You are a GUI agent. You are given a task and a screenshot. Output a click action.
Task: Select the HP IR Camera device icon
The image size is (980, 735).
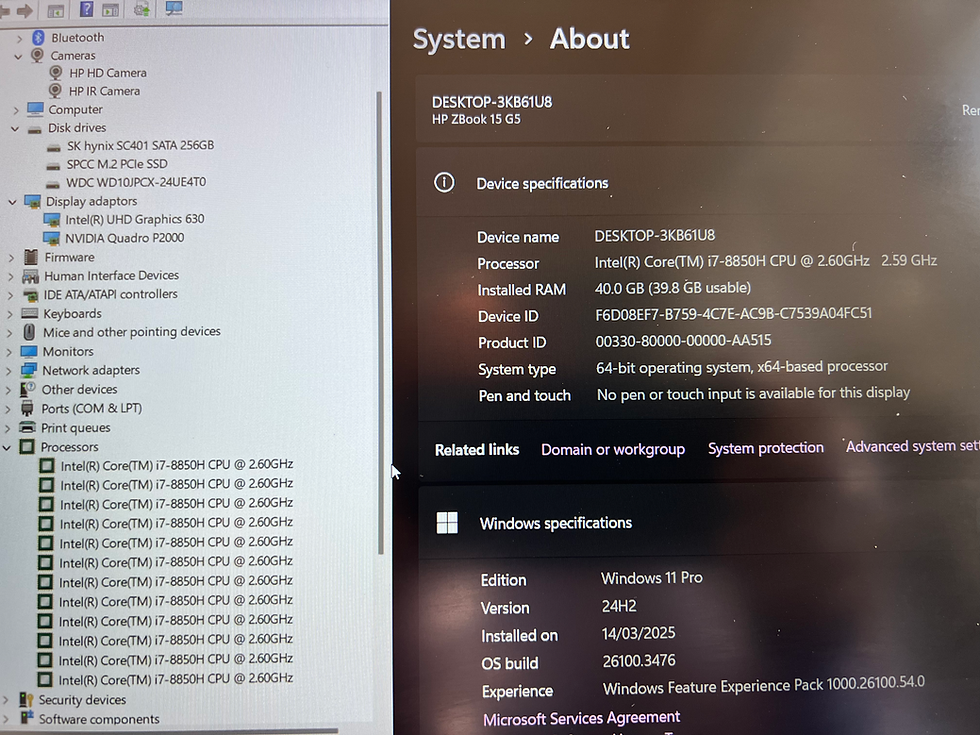pos(56,91)
